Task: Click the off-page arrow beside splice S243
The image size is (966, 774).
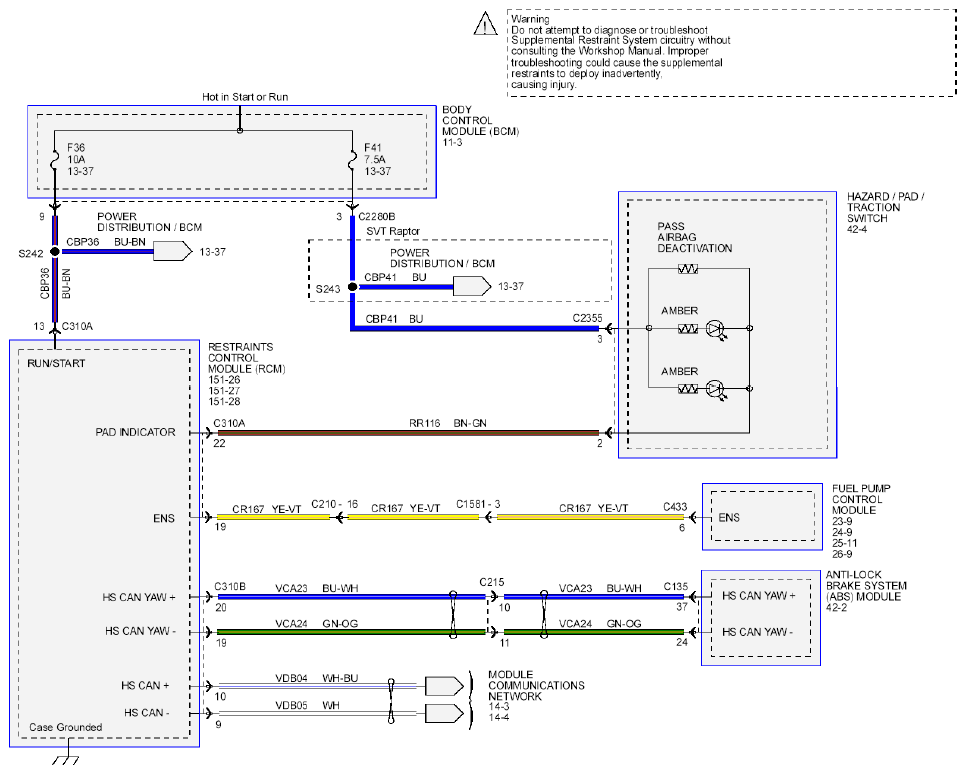Action: point(472,287)
